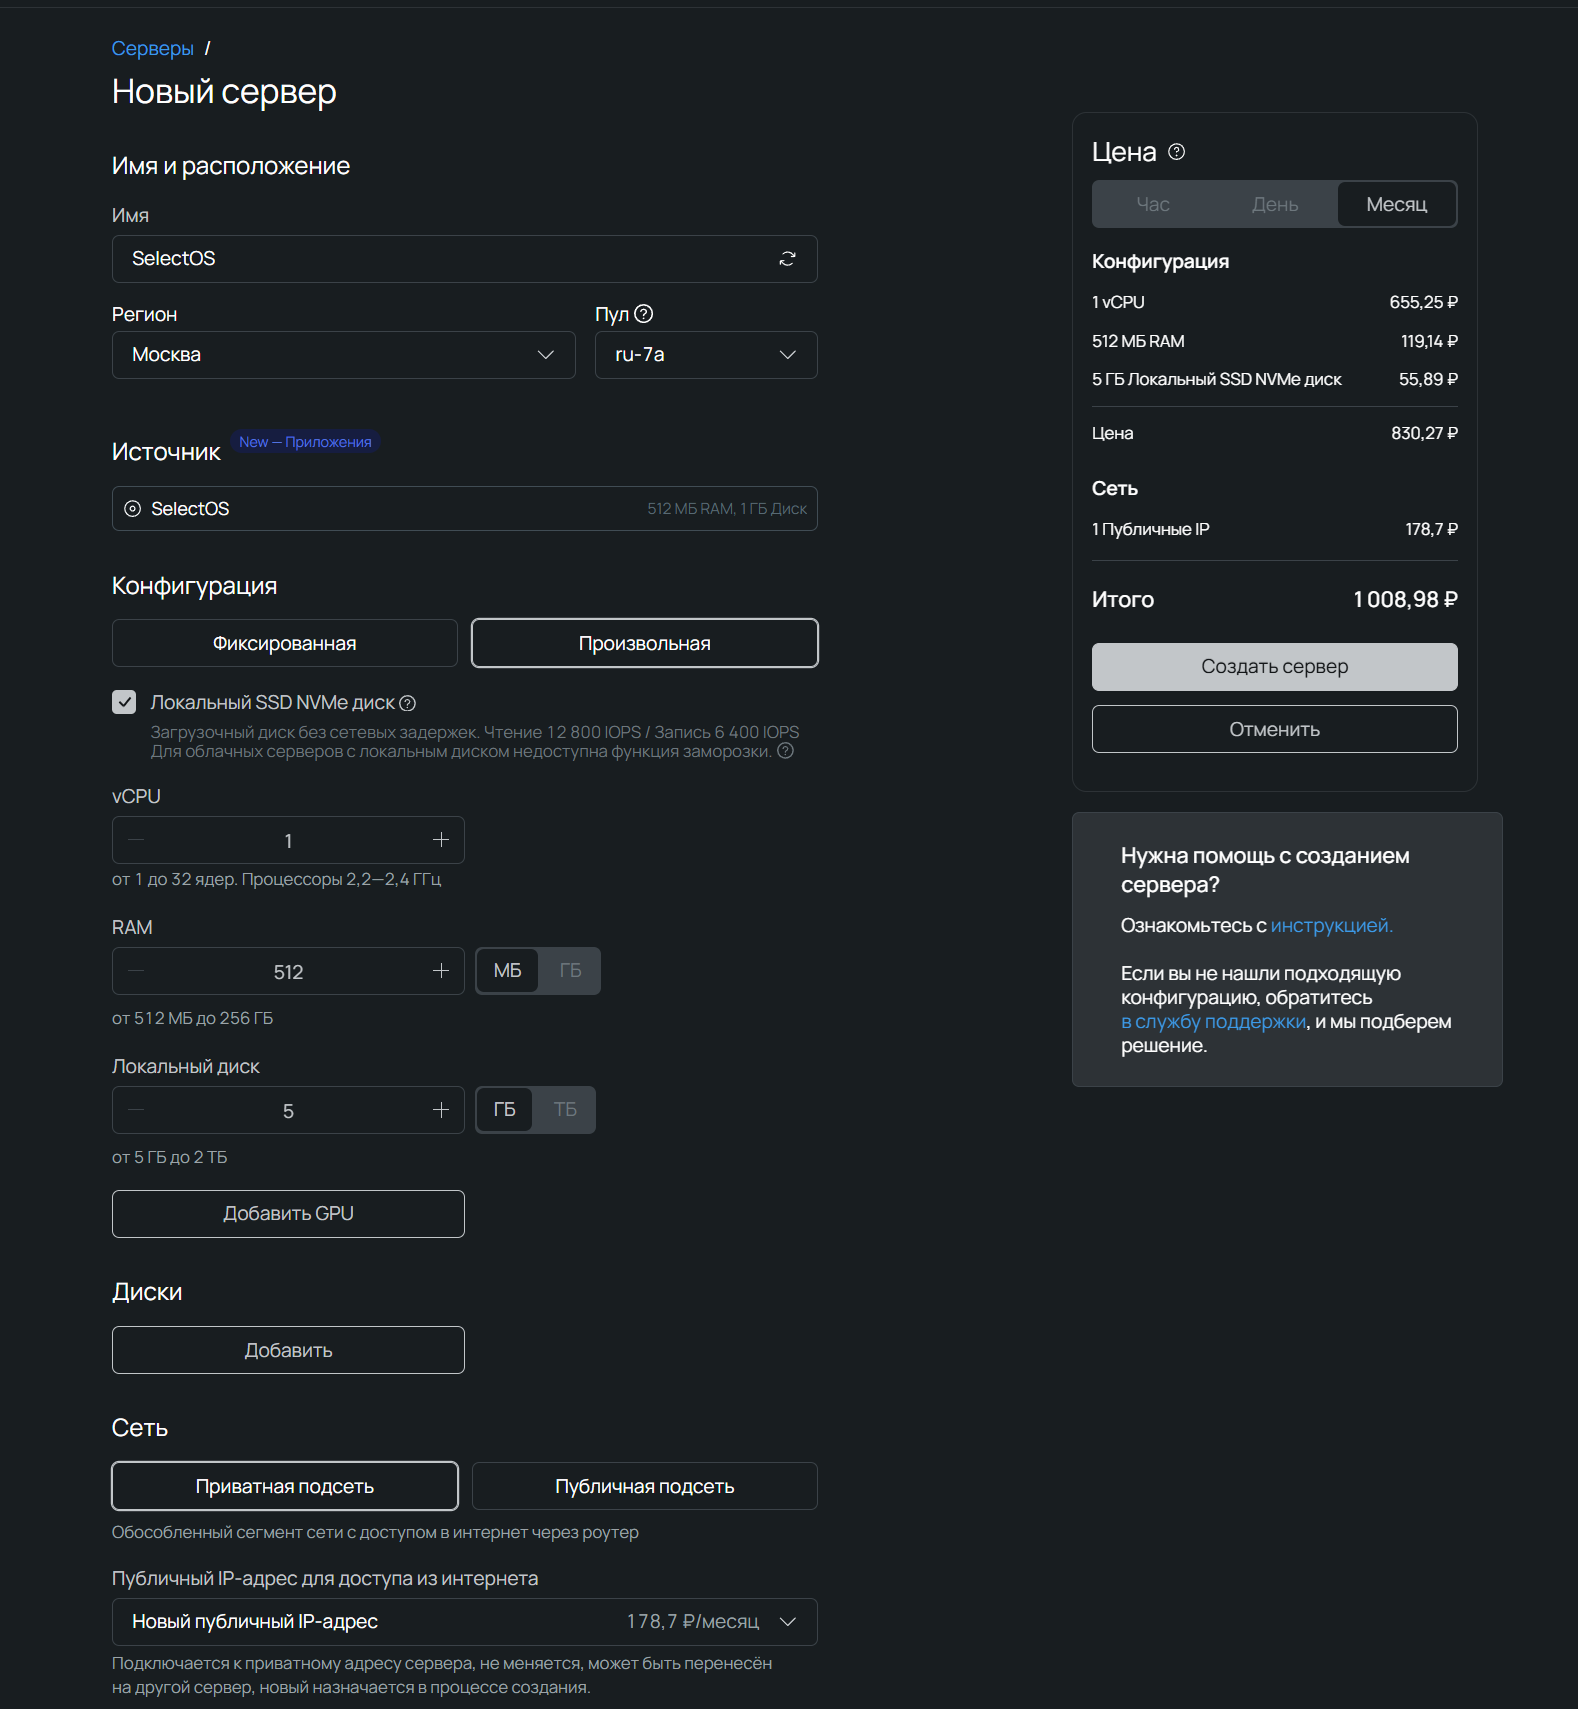
Task: Increase vCPU count with the plus icon
Action: (x=441, y=840)
